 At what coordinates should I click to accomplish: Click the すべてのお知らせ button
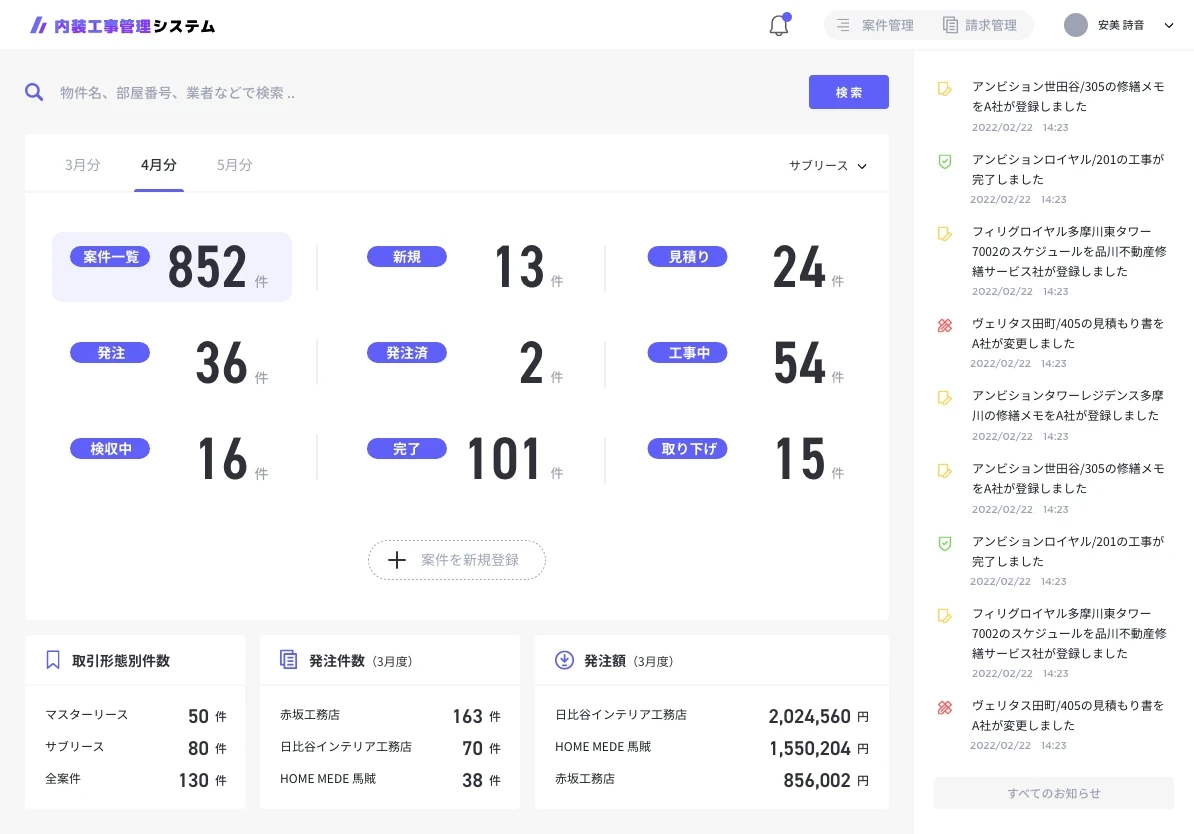point(1054,793)
